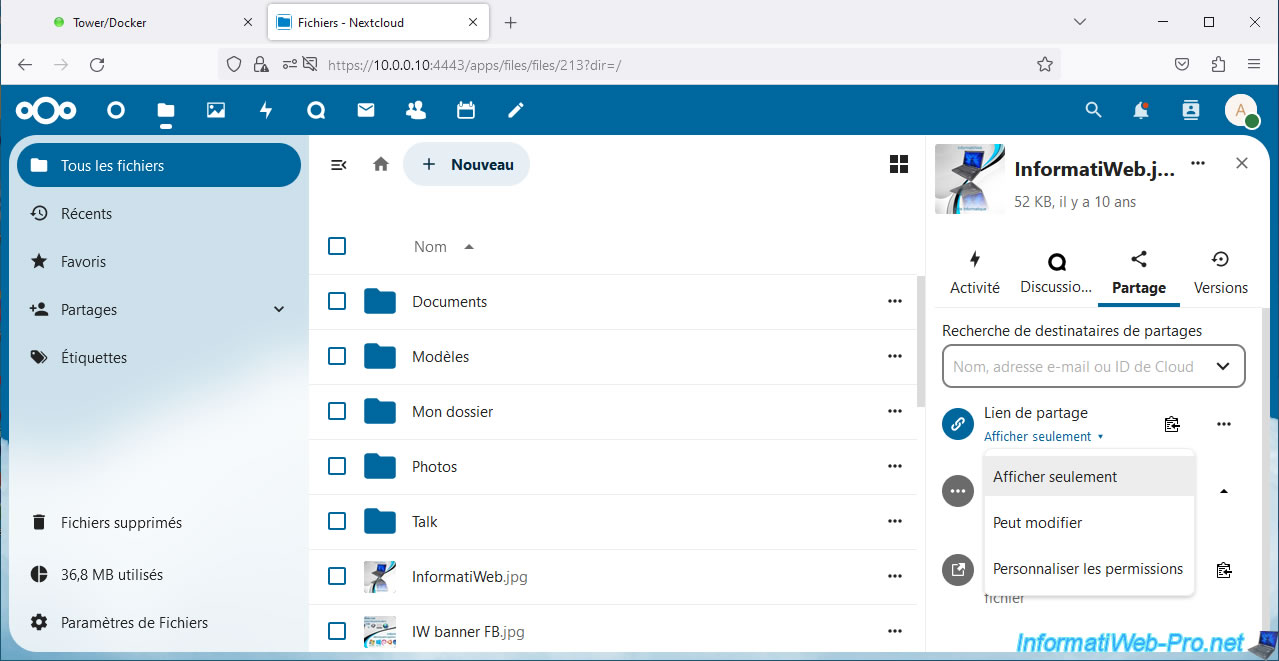Viewport: 1279px width, 661px height.
Task: Open the Photos app icon in top bar
Action: tap(216, 110)
